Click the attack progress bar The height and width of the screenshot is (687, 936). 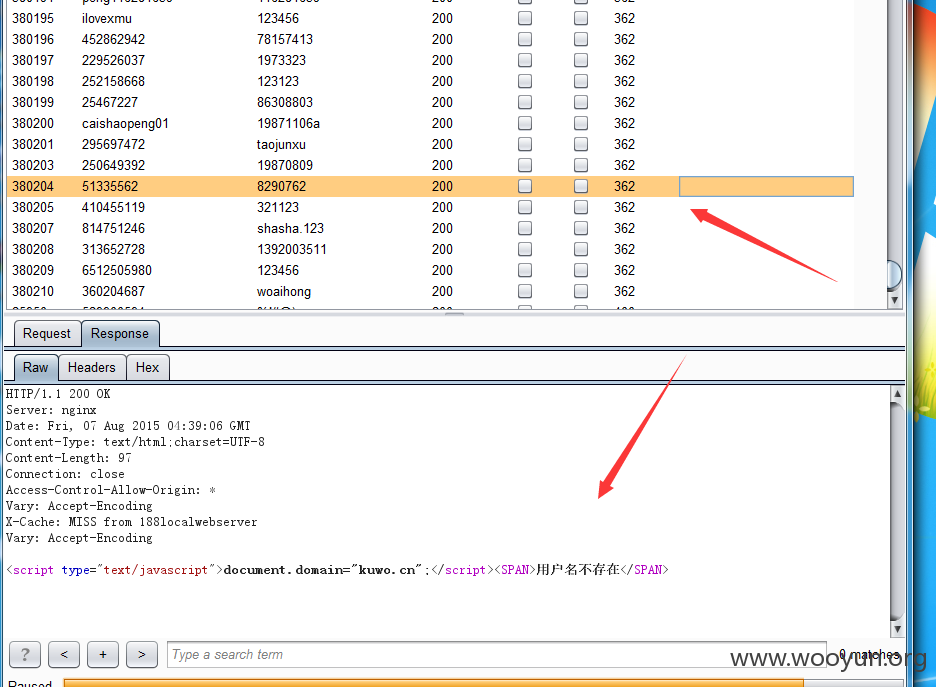[x=483, y=683]
